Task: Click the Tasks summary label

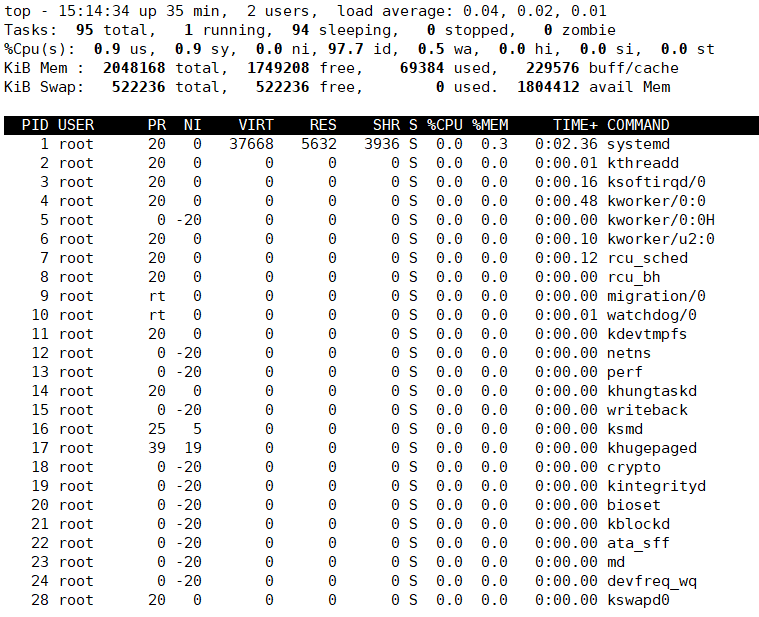Action: (x=27, y=30)
